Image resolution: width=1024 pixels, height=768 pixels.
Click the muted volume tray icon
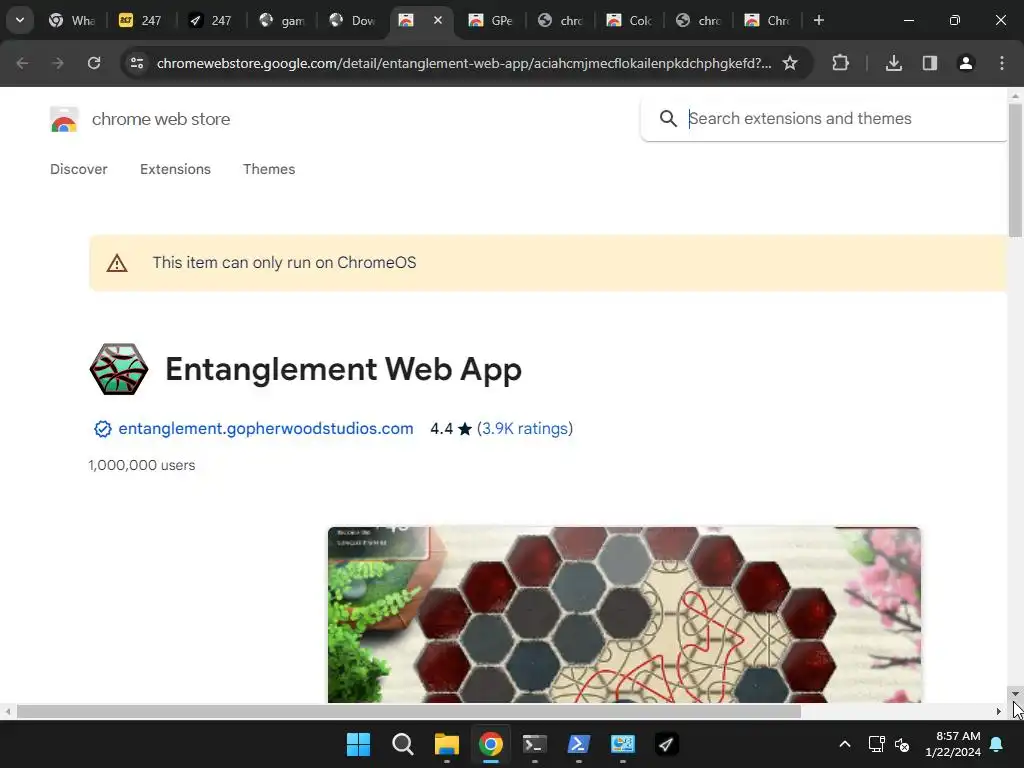point(902,744)
